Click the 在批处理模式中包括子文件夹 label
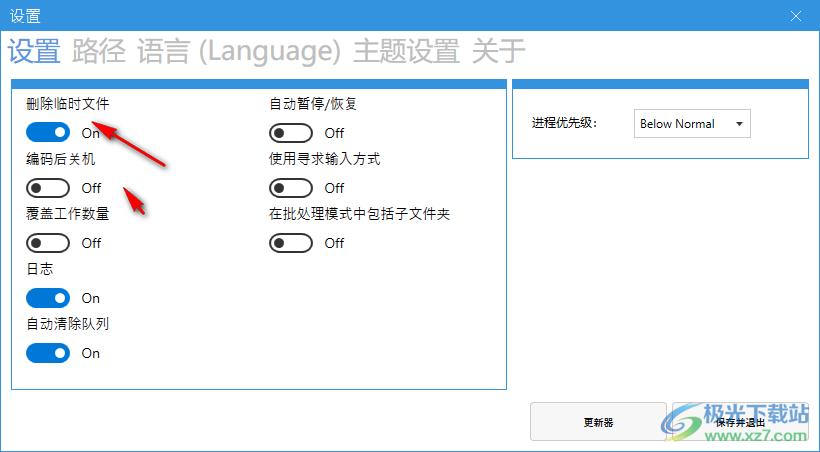This screenshot has height=452, width=820. [359, 214]
